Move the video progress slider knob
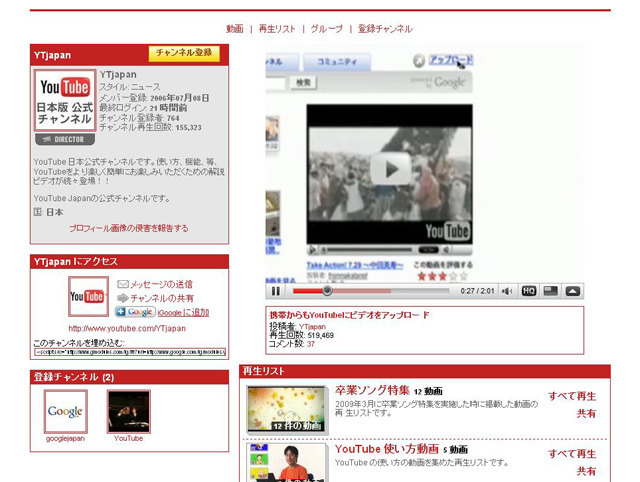This screenshot has width=640, height=482. click(x=327, y=291)
